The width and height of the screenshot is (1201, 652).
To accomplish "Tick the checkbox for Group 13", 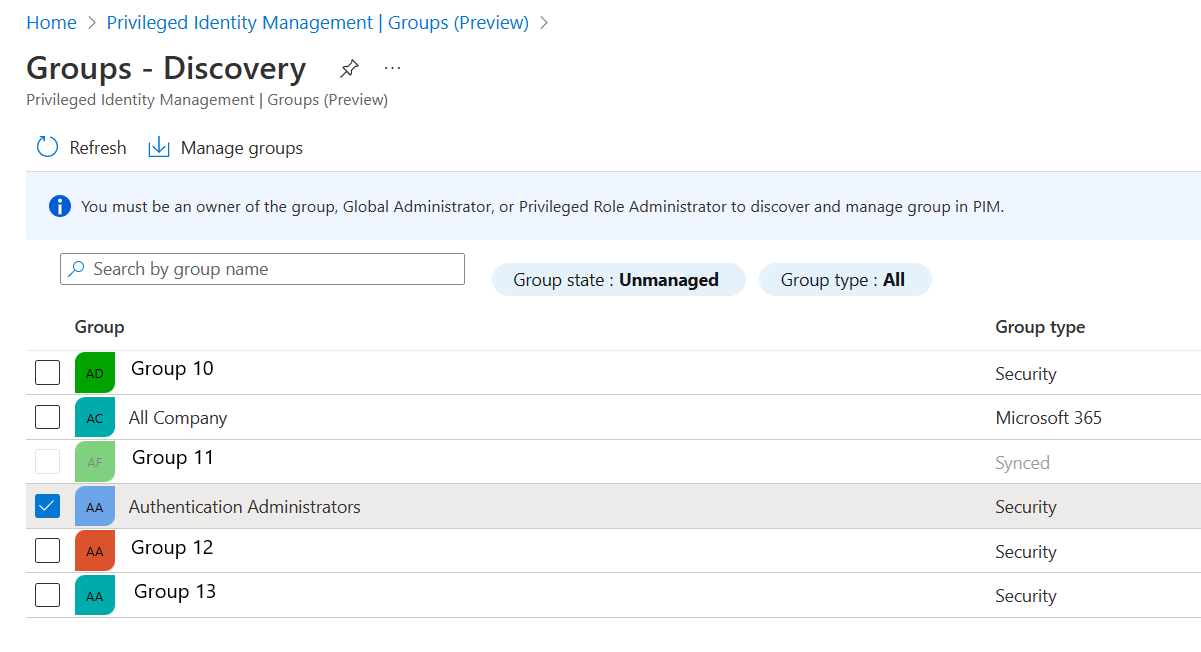I will click(x=47, y=595).
